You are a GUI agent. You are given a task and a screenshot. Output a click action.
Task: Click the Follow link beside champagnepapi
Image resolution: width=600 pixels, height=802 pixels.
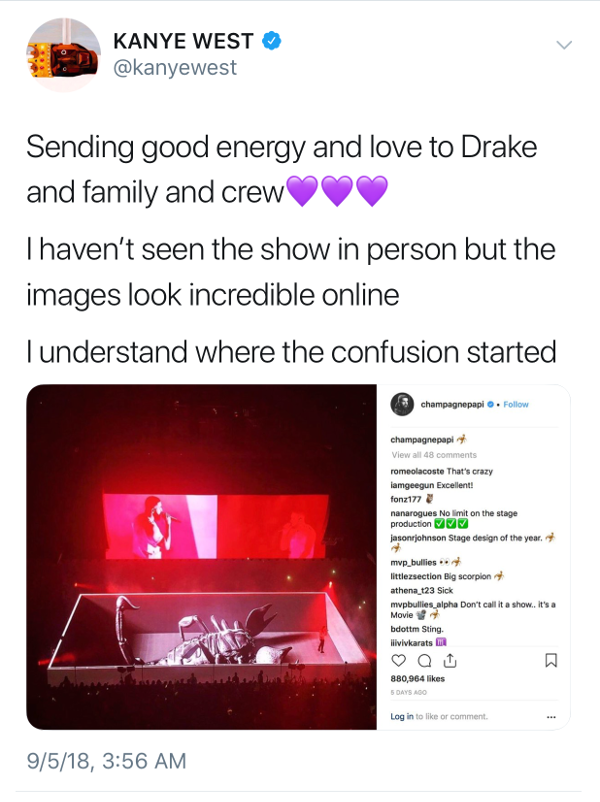(x=516, y=404)
